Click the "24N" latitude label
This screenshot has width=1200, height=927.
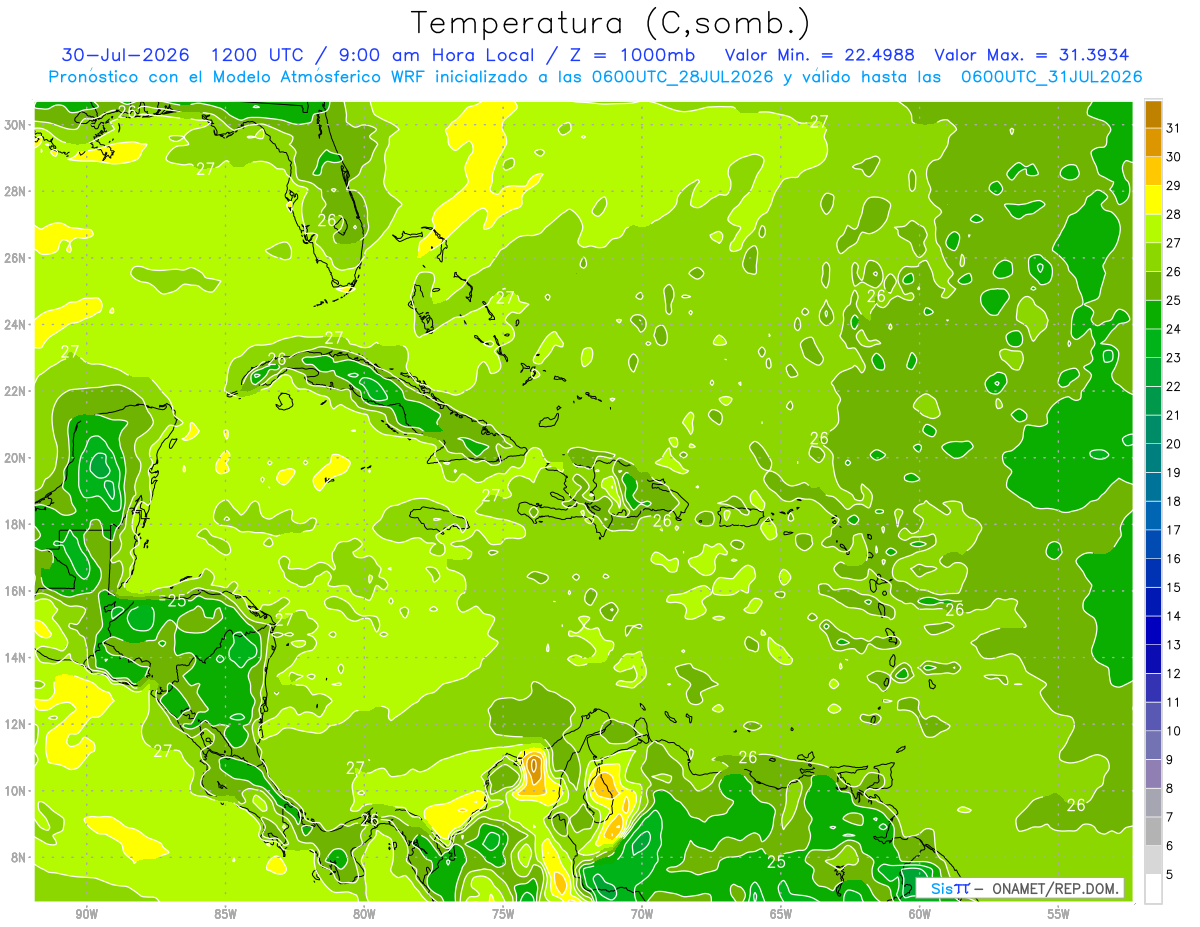point(16,325)
